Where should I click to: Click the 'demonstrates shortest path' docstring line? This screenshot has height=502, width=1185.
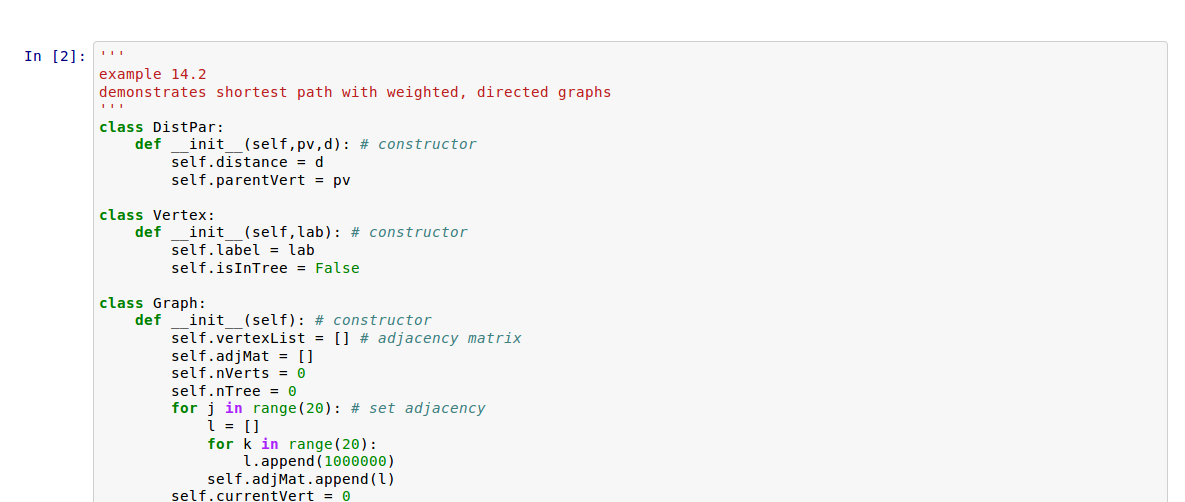point(354,92)
